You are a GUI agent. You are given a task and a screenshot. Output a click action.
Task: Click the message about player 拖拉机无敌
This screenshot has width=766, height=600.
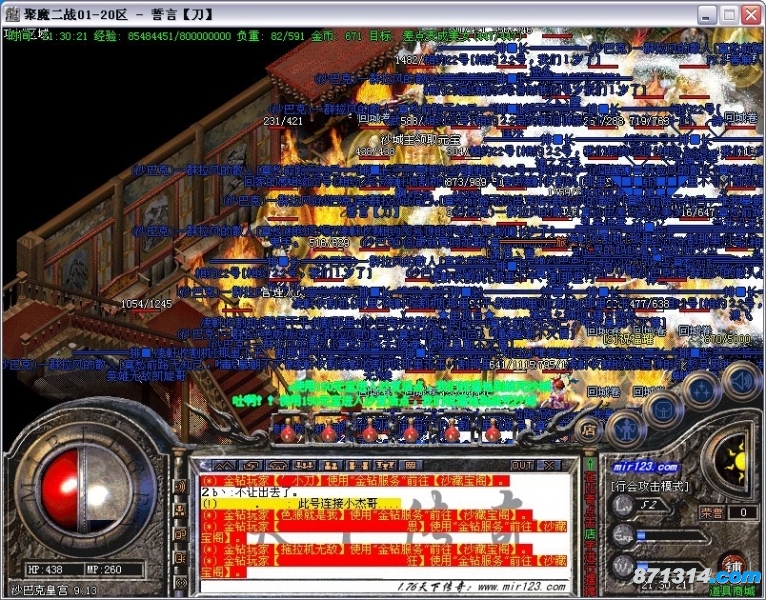(366, 549)
